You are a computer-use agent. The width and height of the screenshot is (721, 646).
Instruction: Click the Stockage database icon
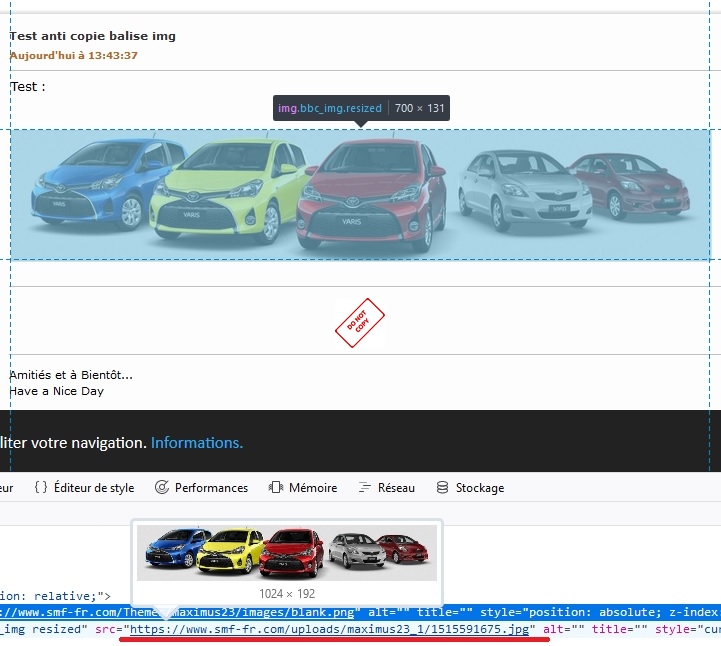[442, 487]
